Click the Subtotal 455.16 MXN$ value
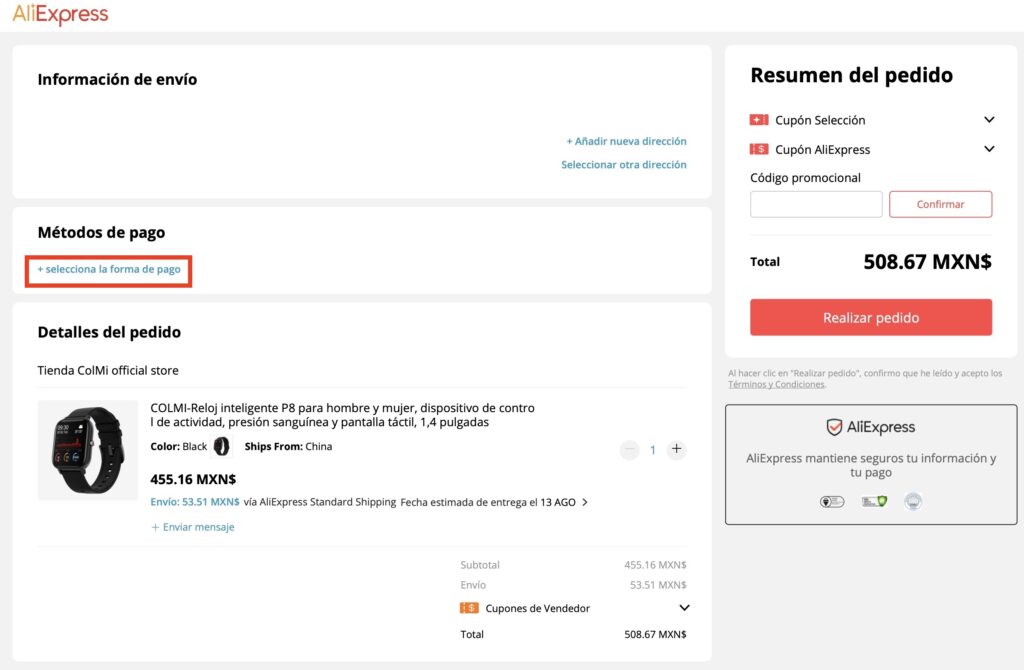Viewport: 1024px width, 670px height. point(655,565)
